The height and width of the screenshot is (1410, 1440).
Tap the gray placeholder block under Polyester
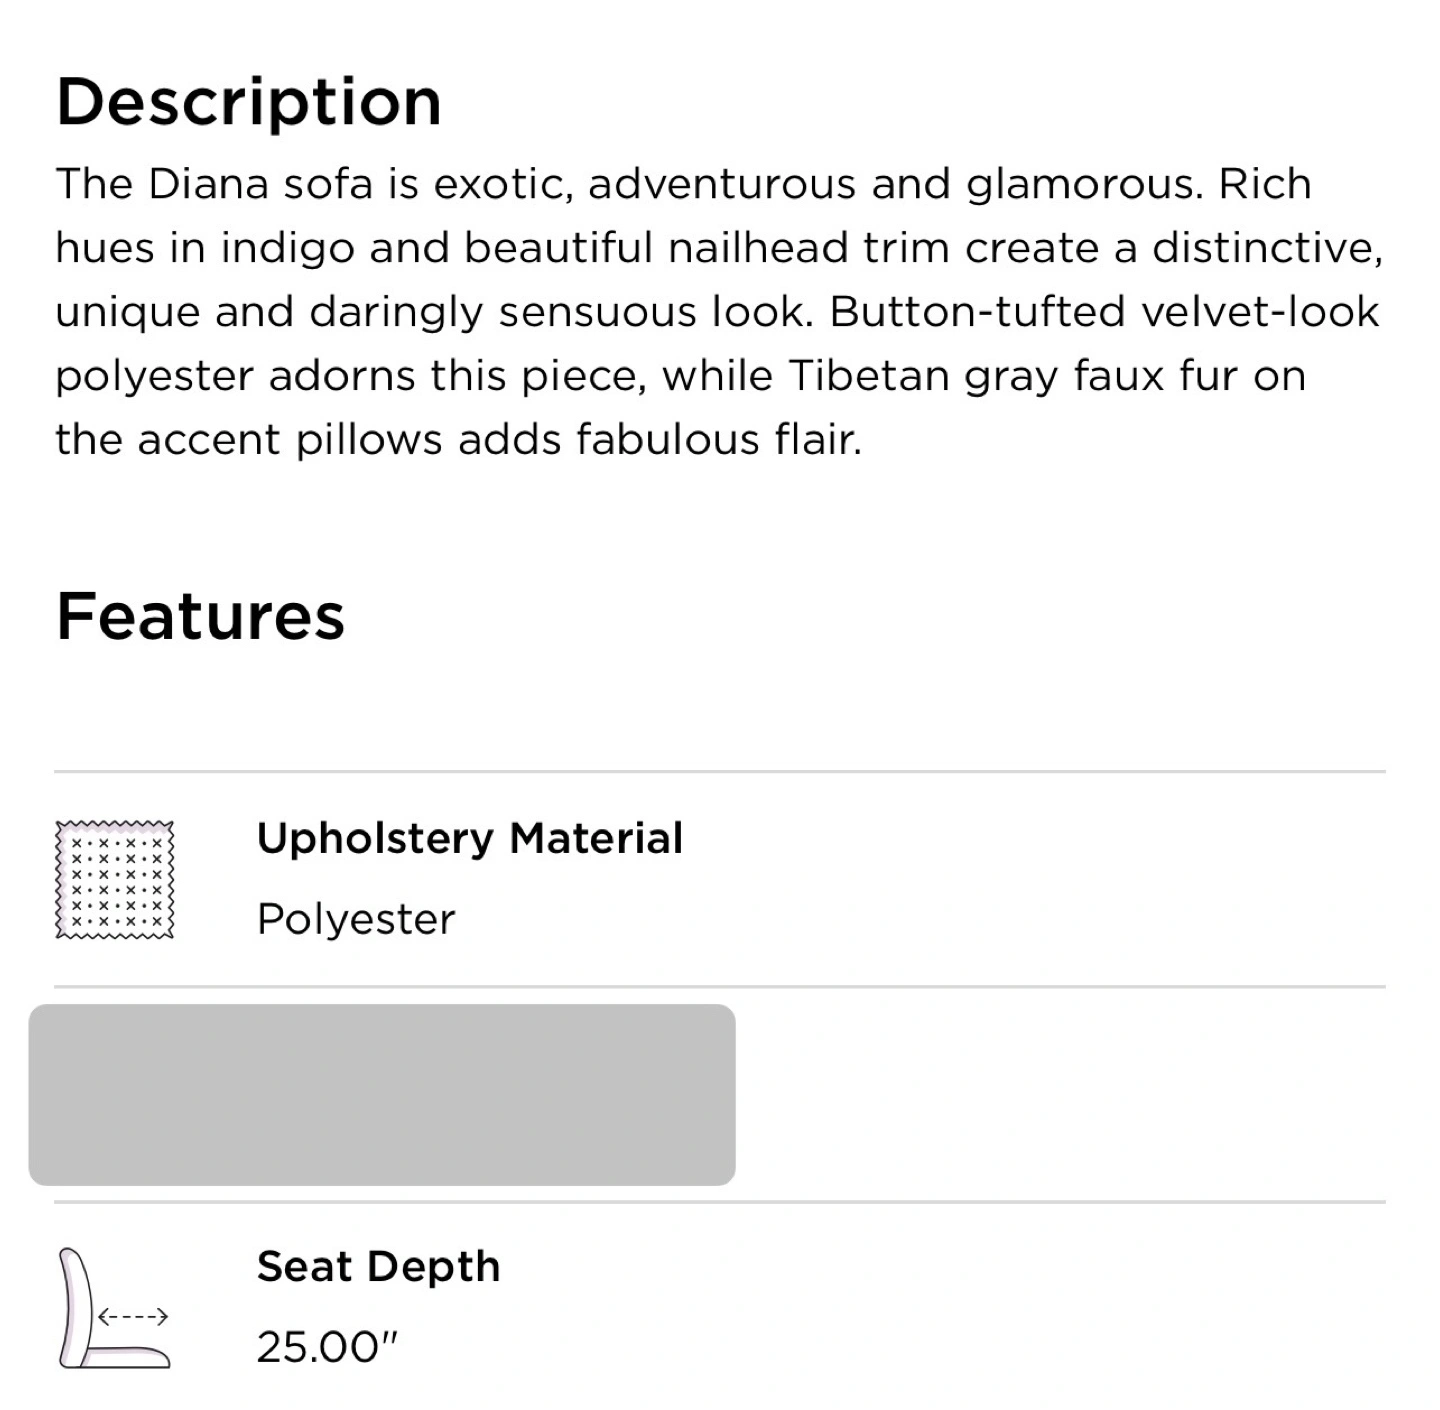point(382,1095)
